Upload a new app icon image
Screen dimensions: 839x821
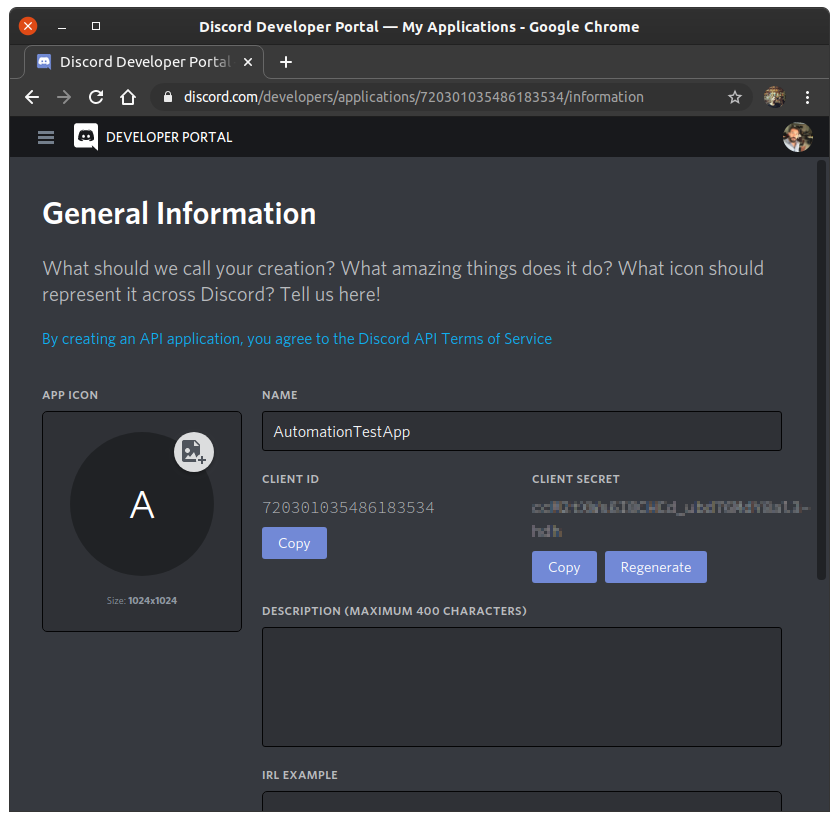pos(194,452)
